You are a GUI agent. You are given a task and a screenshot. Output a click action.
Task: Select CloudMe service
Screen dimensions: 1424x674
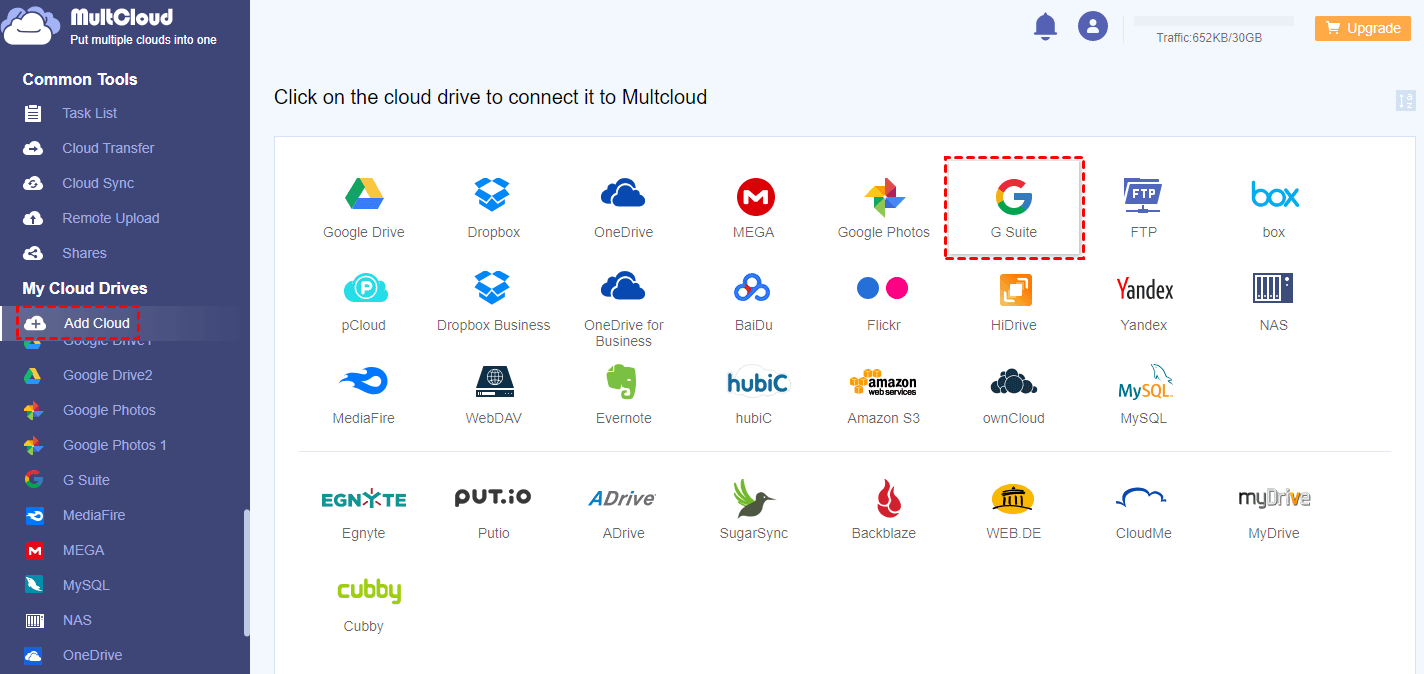tap(1144, 512)
